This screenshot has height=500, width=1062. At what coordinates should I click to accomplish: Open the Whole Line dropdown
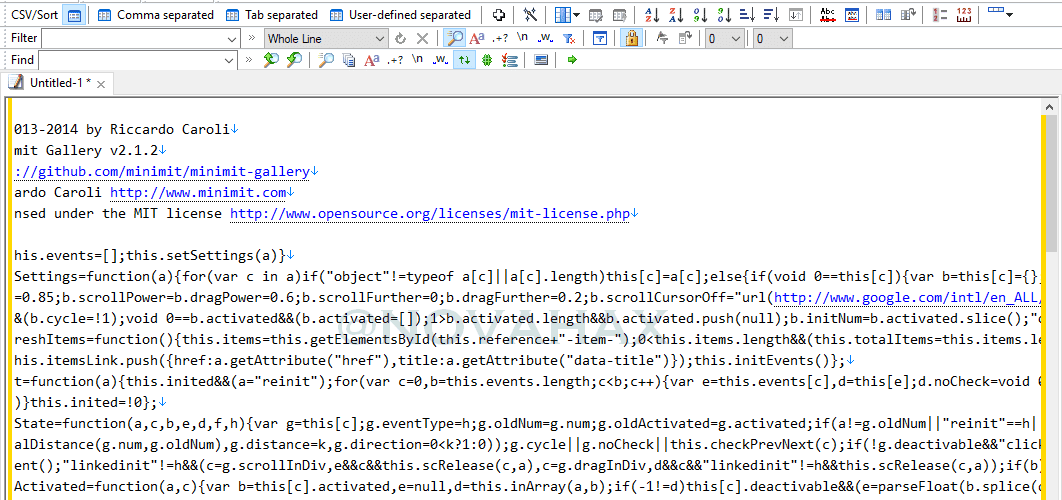pyautogui.click(x=326, y=39)
